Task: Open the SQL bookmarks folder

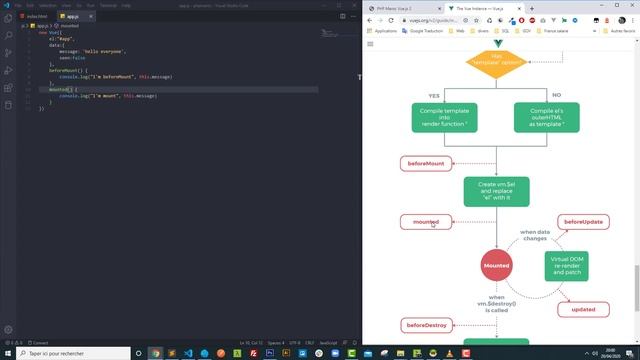Action: [502, 31]
